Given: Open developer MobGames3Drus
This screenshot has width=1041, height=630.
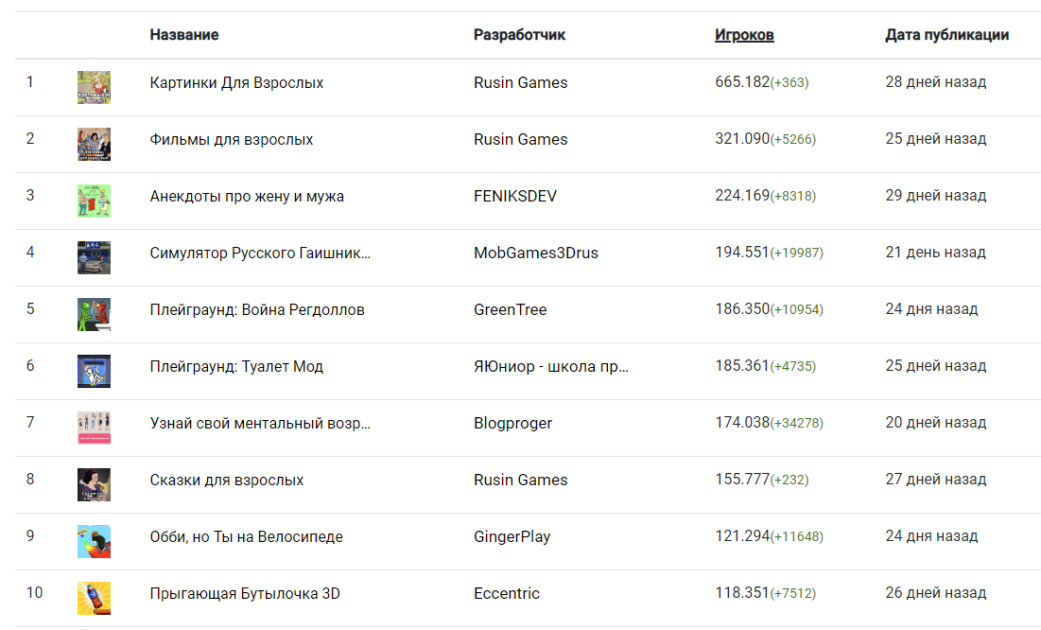Looking at the screenshot, I should coord(536,253).
